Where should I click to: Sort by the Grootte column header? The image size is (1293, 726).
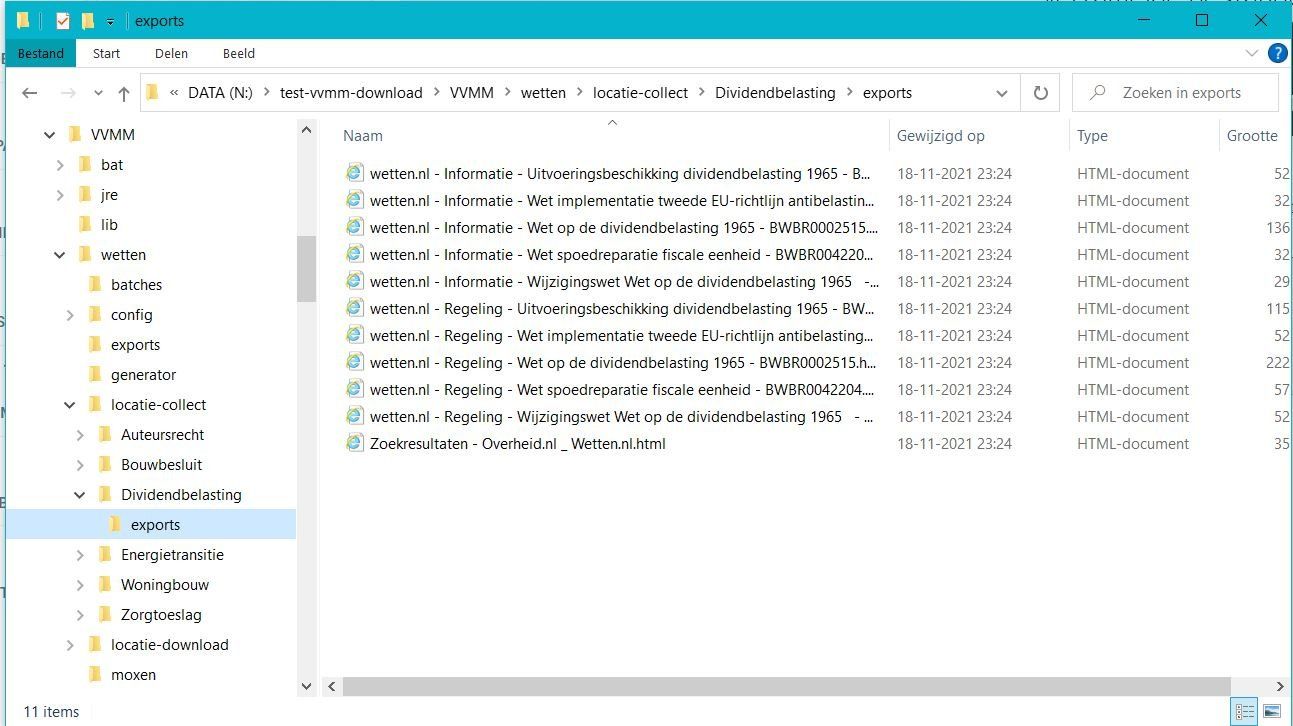[1252, 136]
